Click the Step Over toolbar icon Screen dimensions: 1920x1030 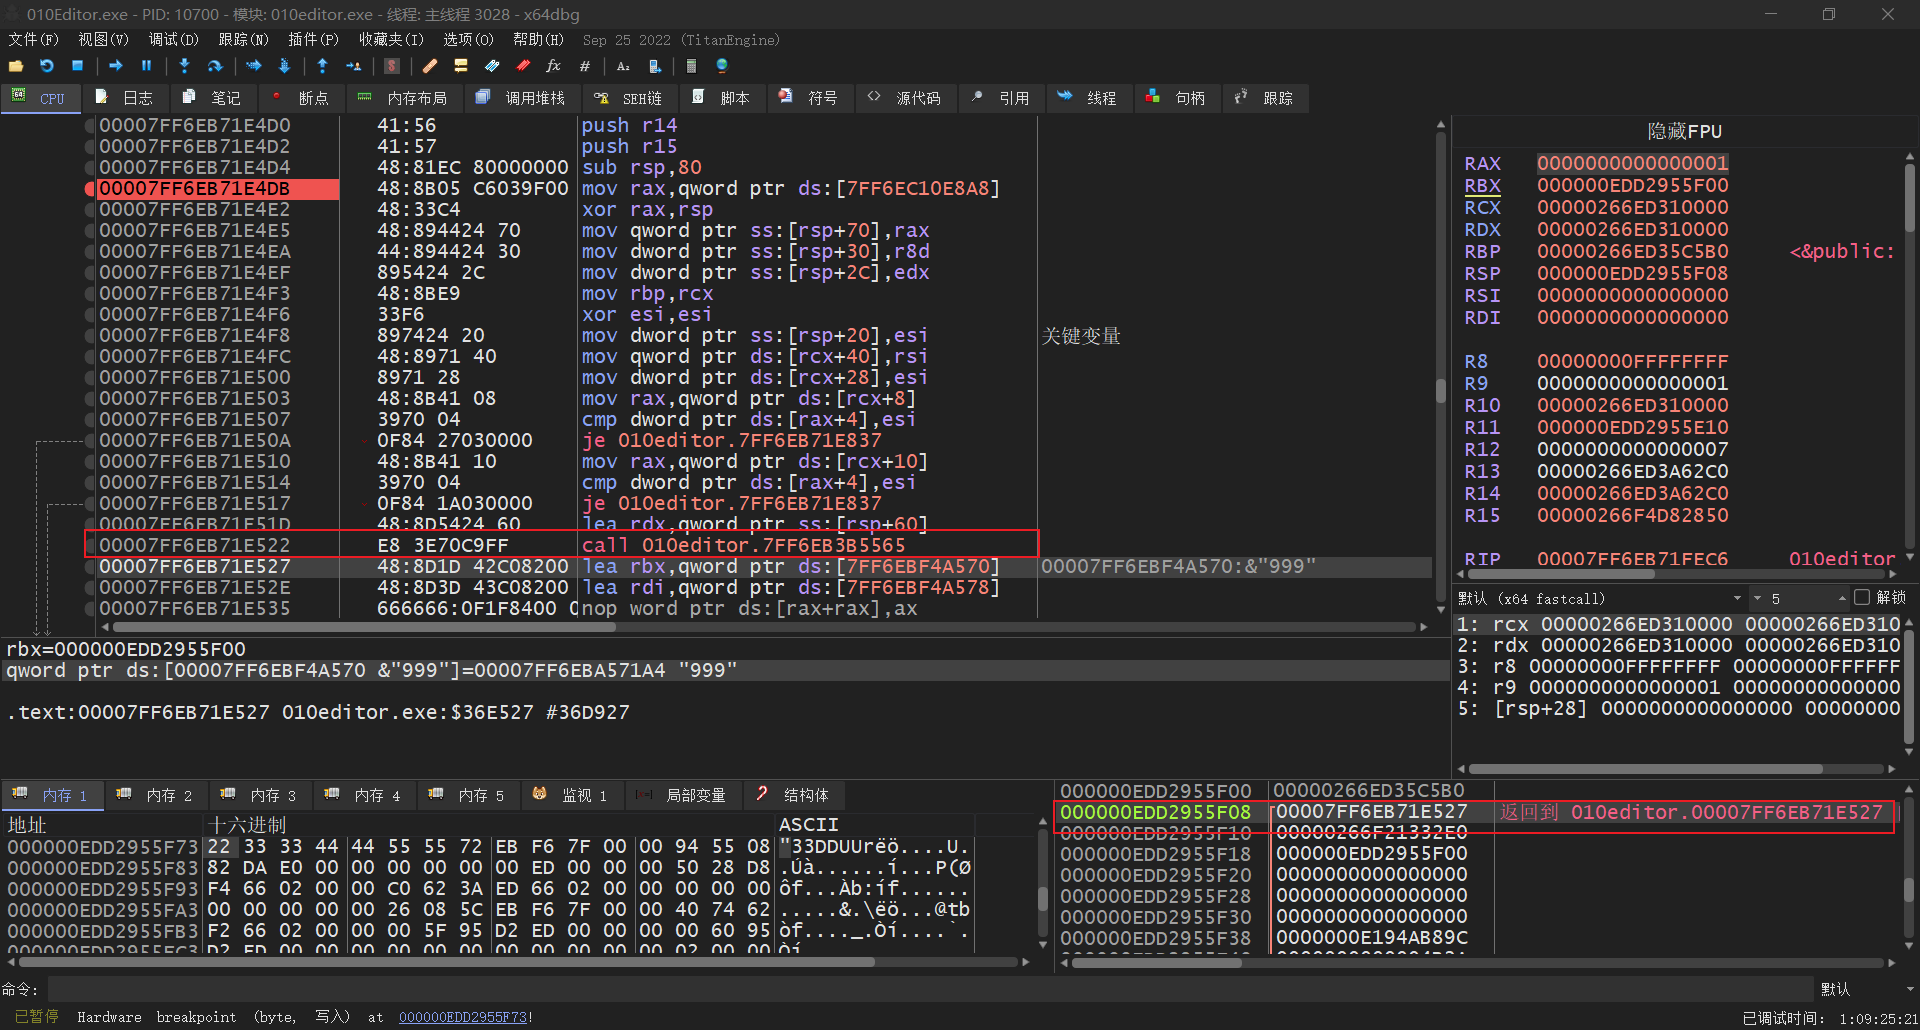tap(214, 66)
